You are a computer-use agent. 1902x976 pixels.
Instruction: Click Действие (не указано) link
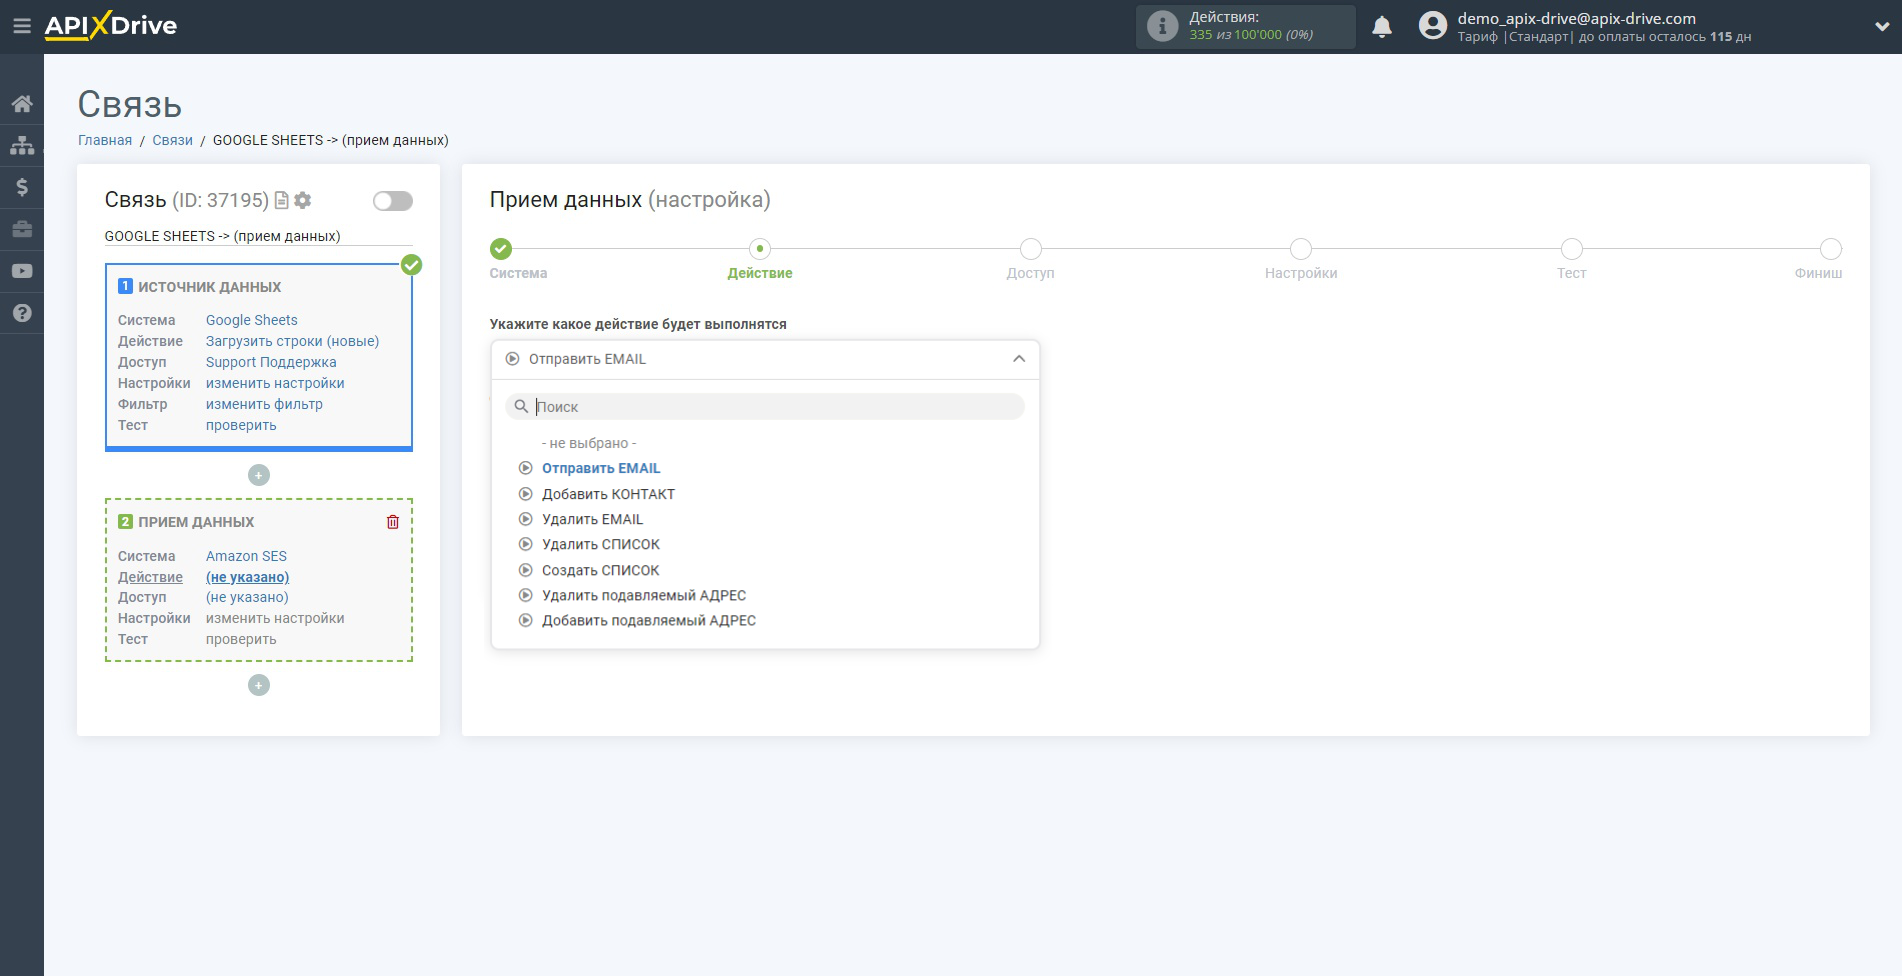pos(247,577)
